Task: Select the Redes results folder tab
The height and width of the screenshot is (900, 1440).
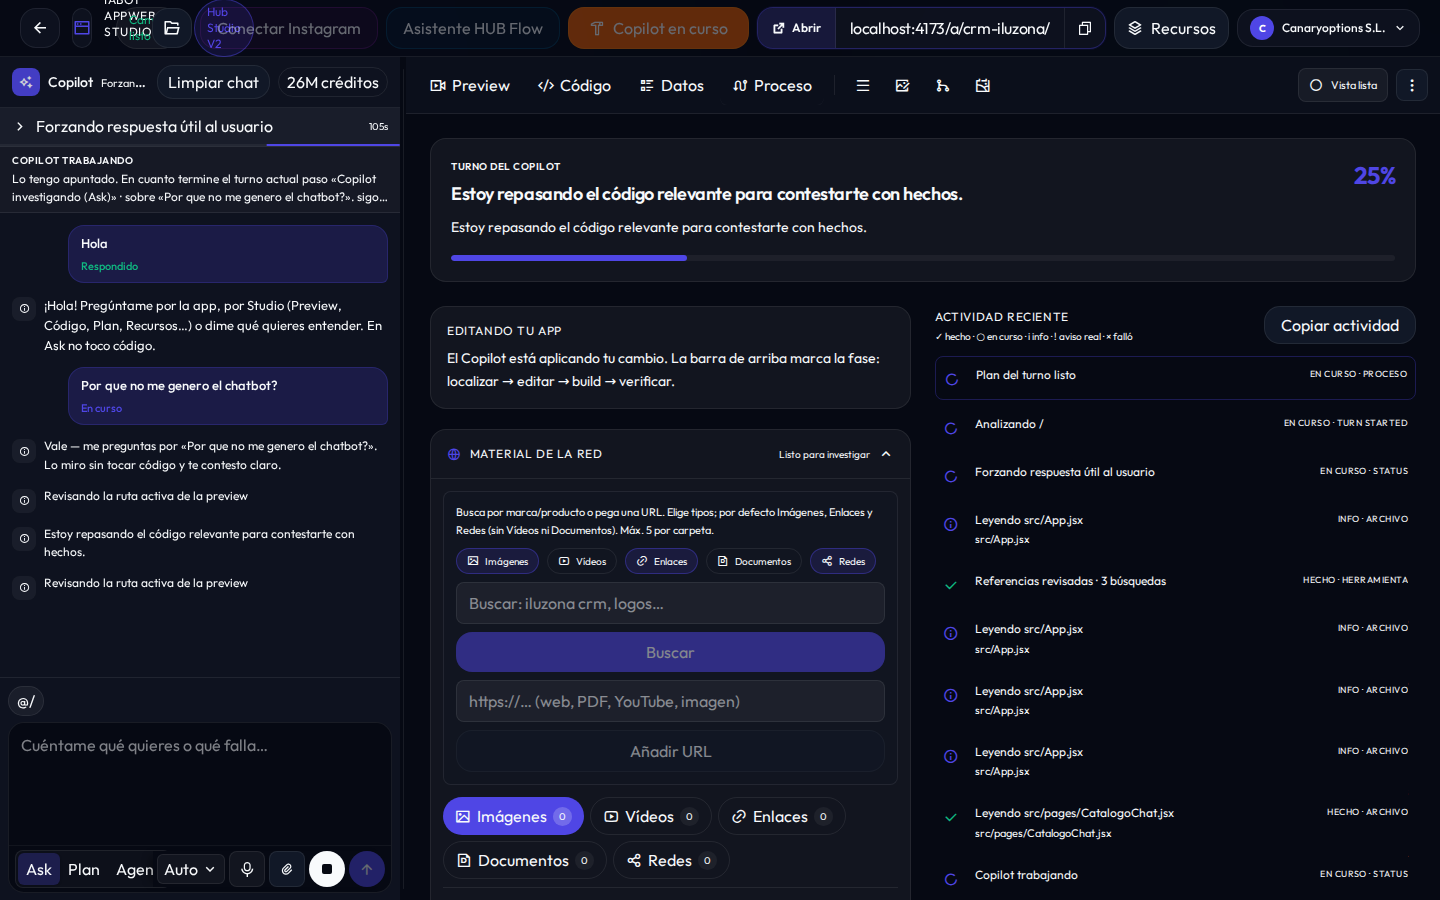Action: 671,860
